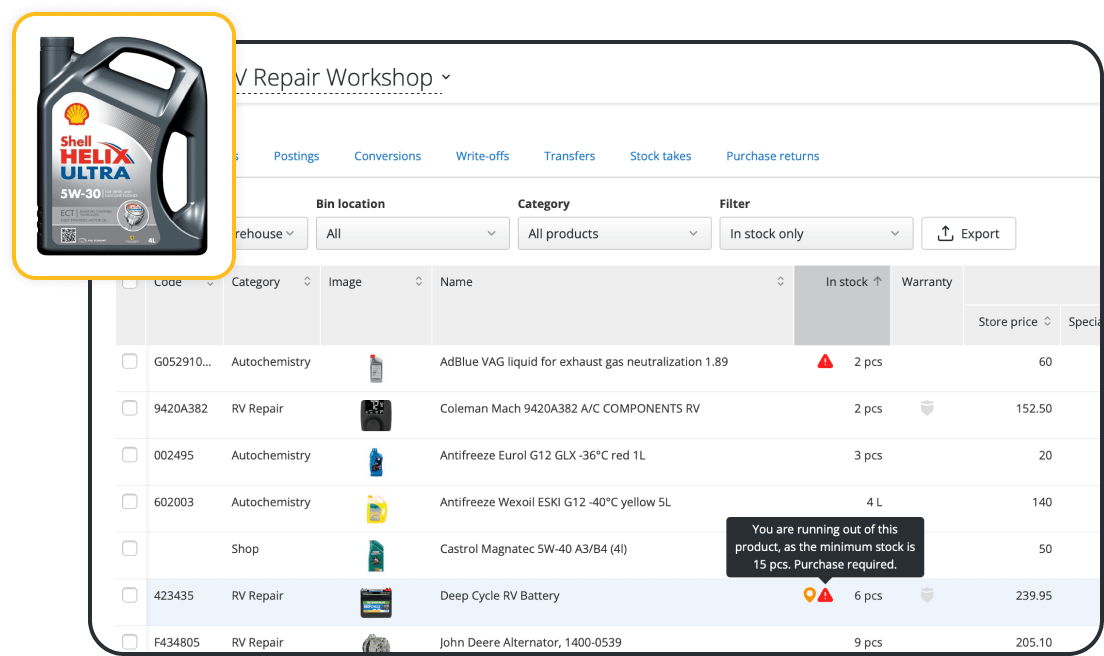The image size is (1104, 656).
Task: Click the orange location pin on Deep Cycle Battery
Action: [x=808, y=594]
